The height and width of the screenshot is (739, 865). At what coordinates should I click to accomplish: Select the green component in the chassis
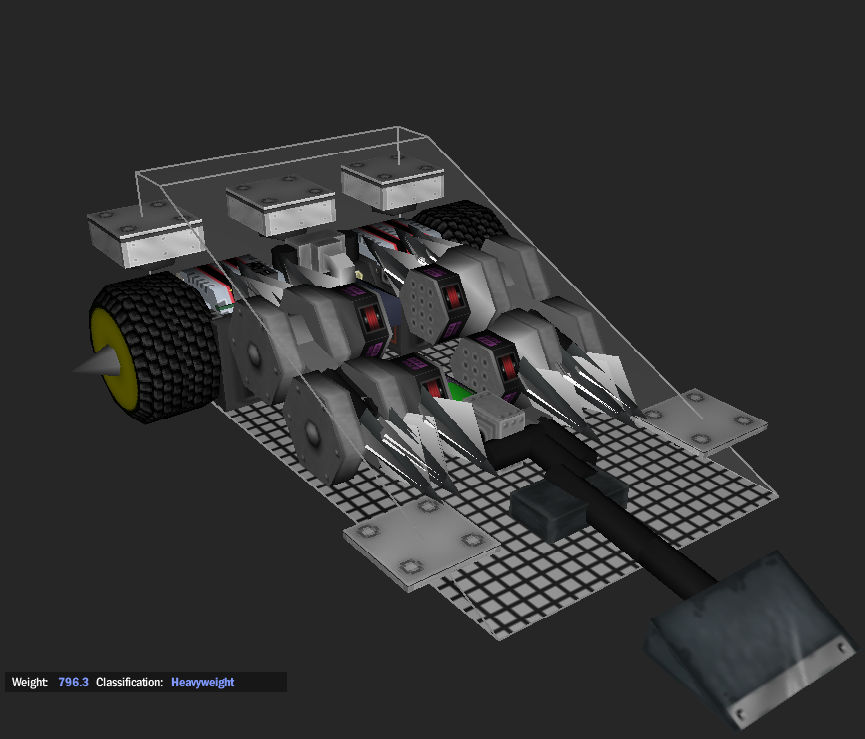click(459, 390)
